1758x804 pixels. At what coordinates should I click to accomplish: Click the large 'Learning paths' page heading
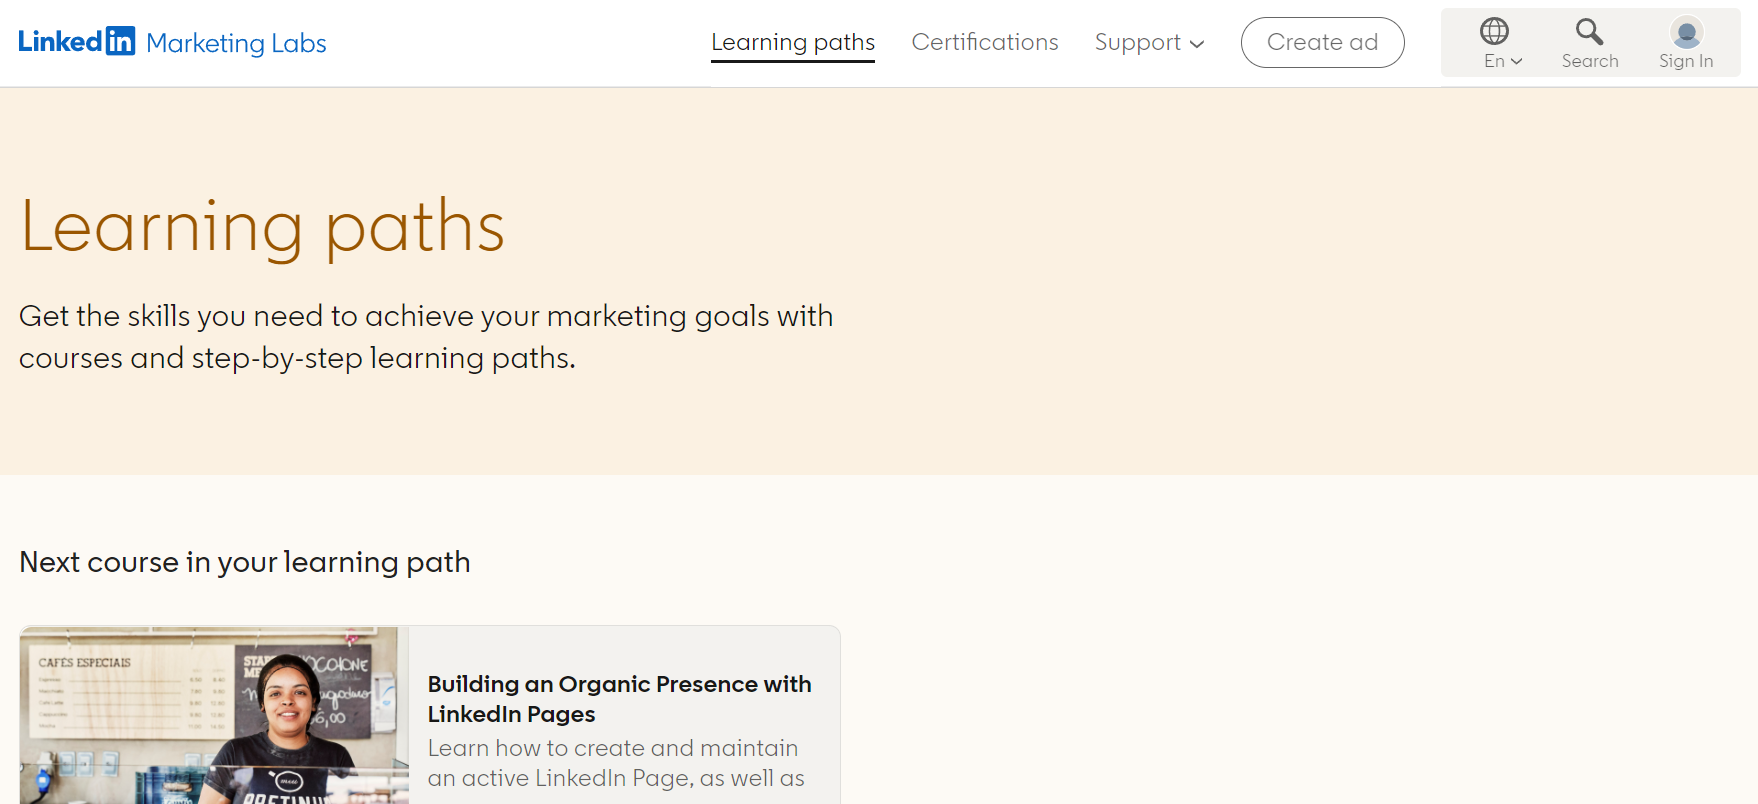262,227
